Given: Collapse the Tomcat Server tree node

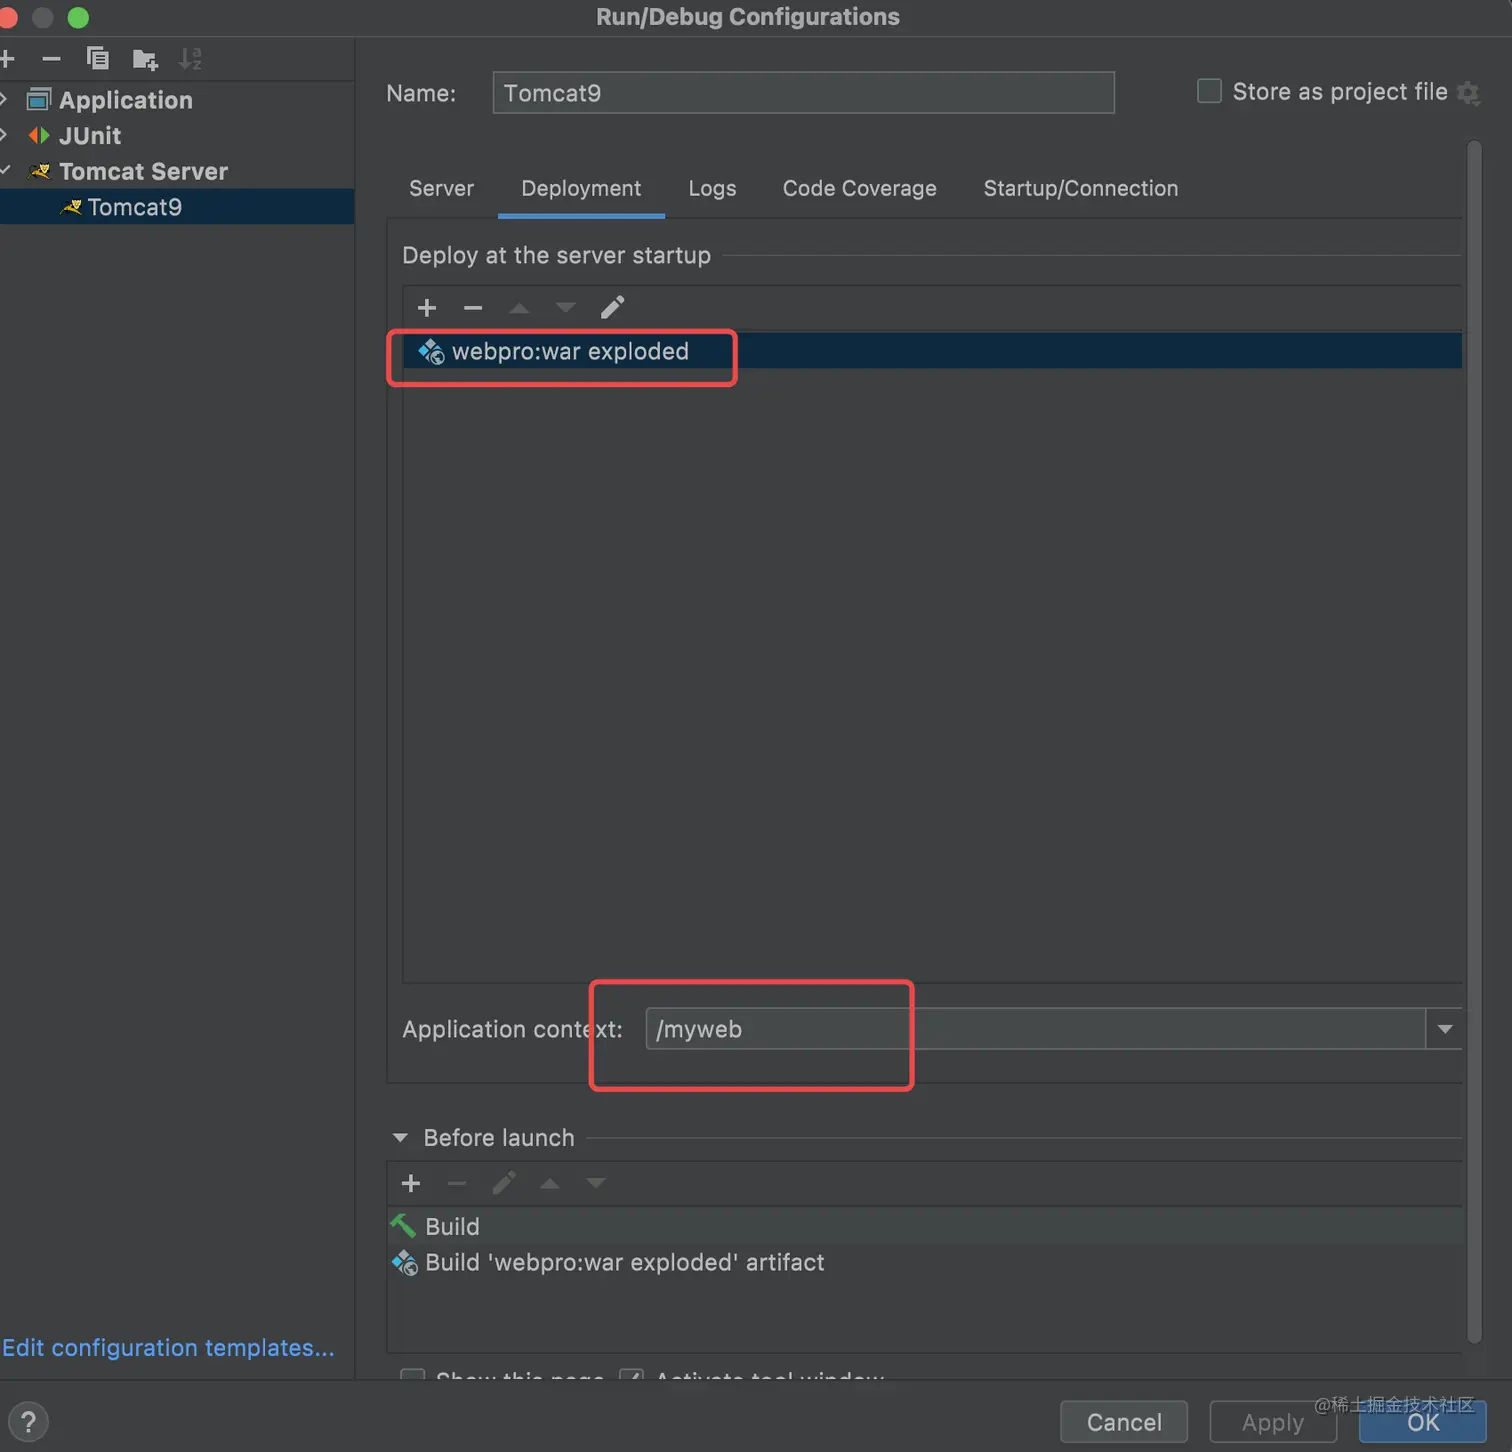Looking at the screenshot, I should 5,171.
